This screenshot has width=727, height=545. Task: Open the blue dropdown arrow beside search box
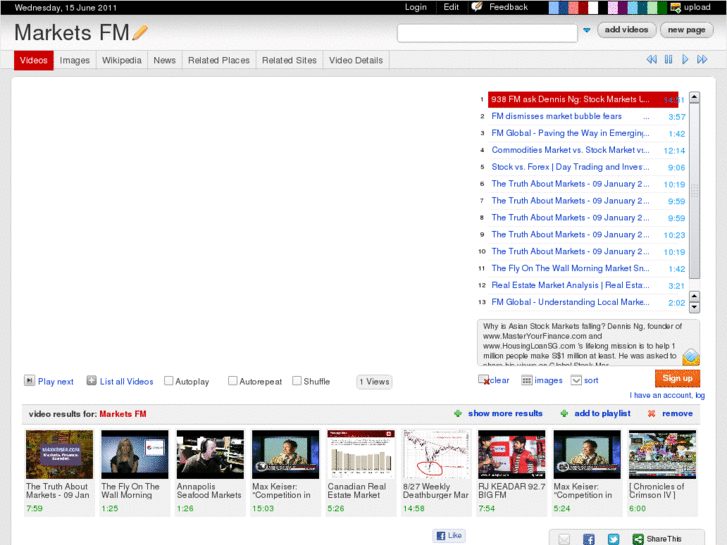pos(587,30)
